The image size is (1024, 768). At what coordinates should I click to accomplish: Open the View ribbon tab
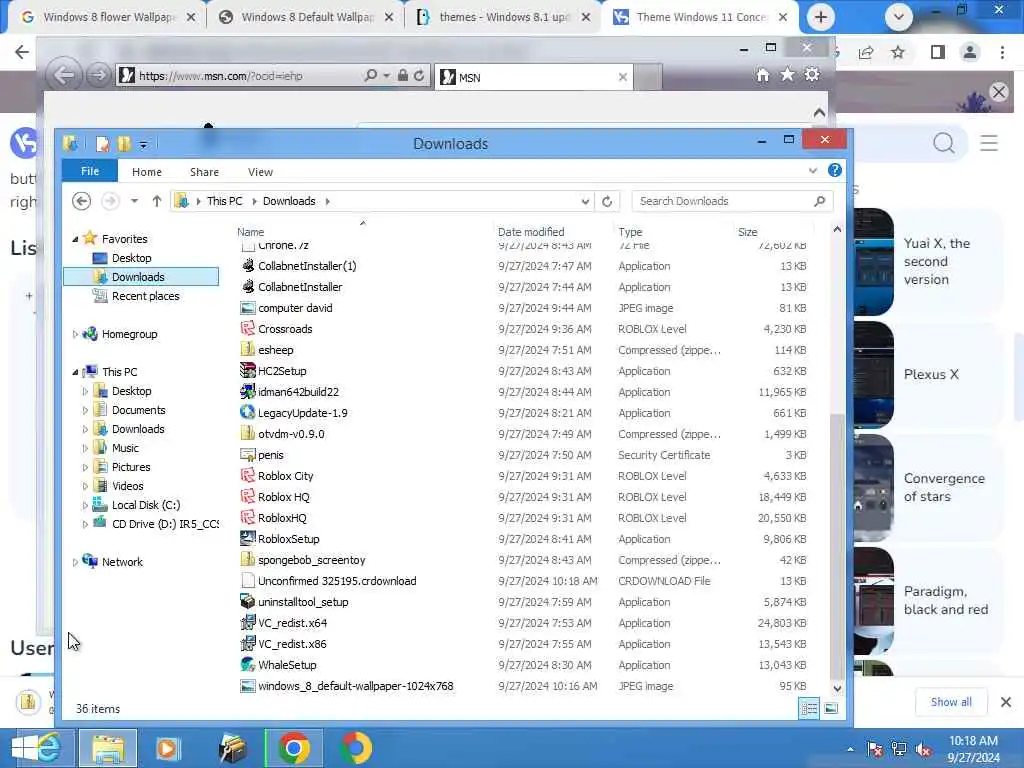click(x=260, y=172)
